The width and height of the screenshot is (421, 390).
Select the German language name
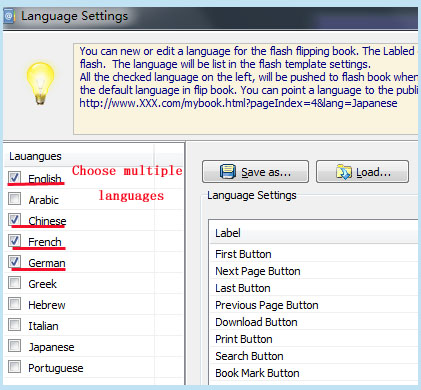(47, 263)
